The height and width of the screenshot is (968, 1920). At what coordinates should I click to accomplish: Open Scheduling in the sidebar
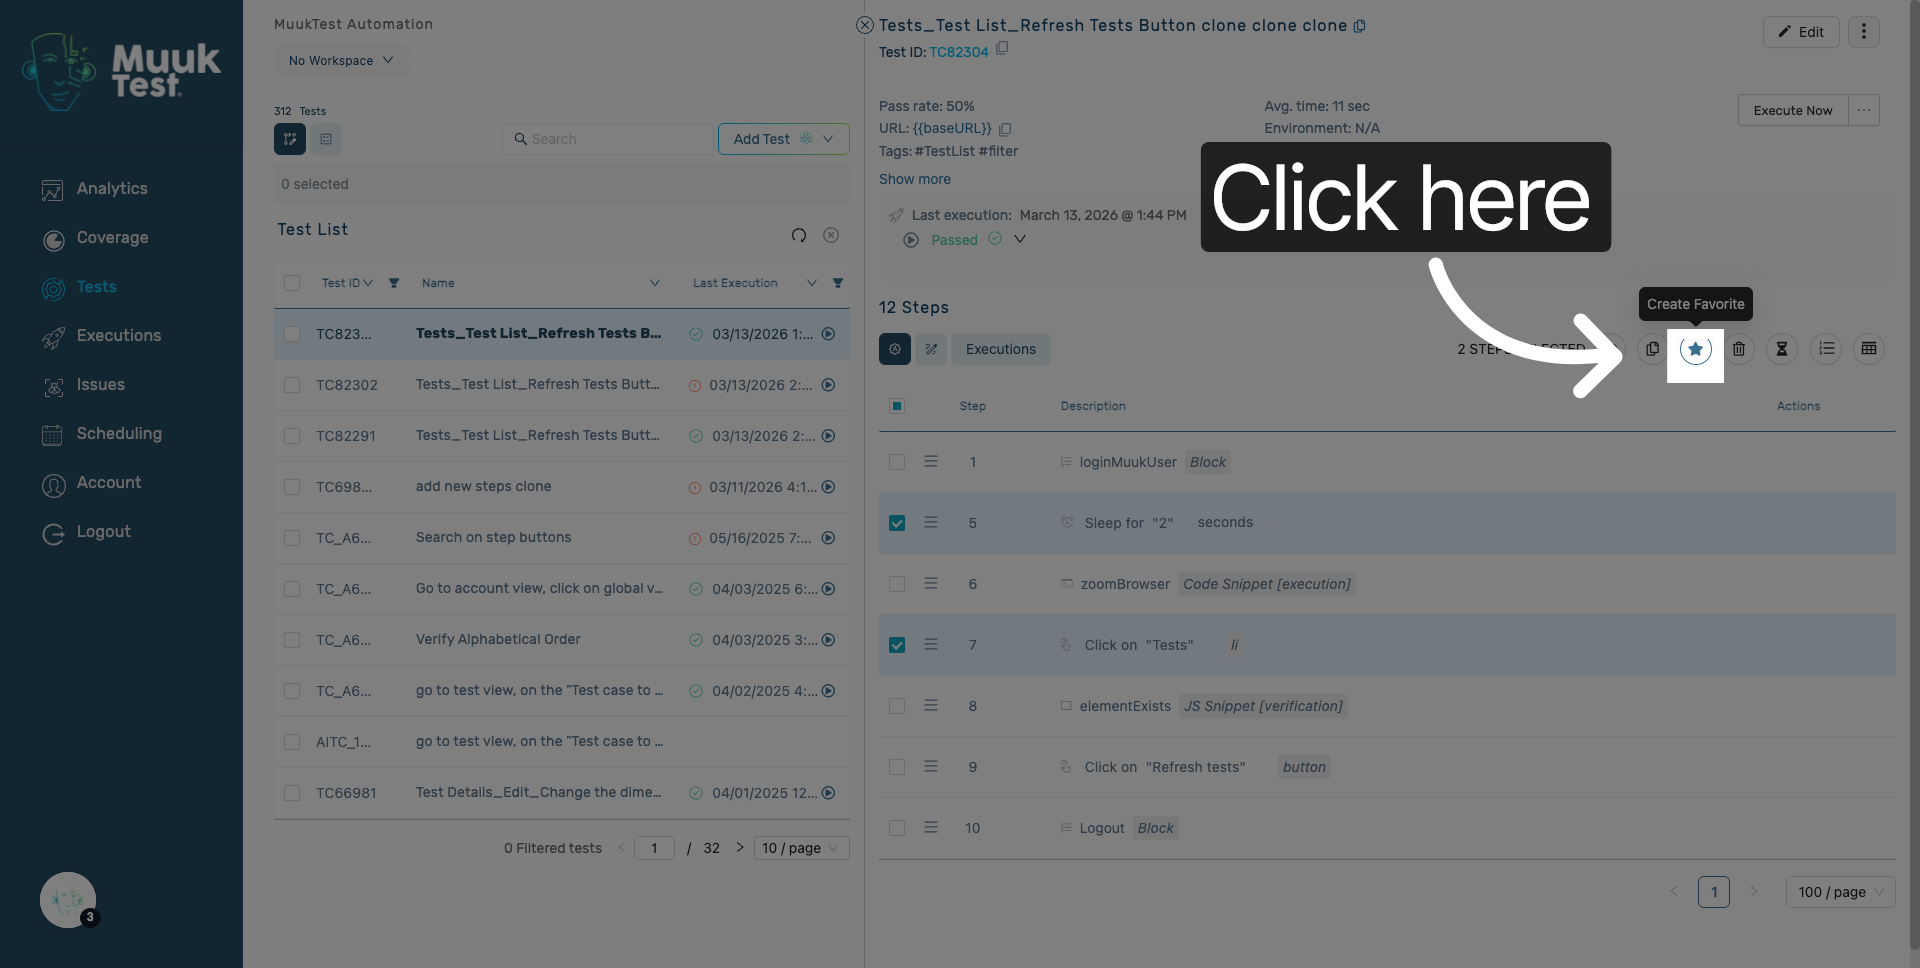tap(118, 434)
